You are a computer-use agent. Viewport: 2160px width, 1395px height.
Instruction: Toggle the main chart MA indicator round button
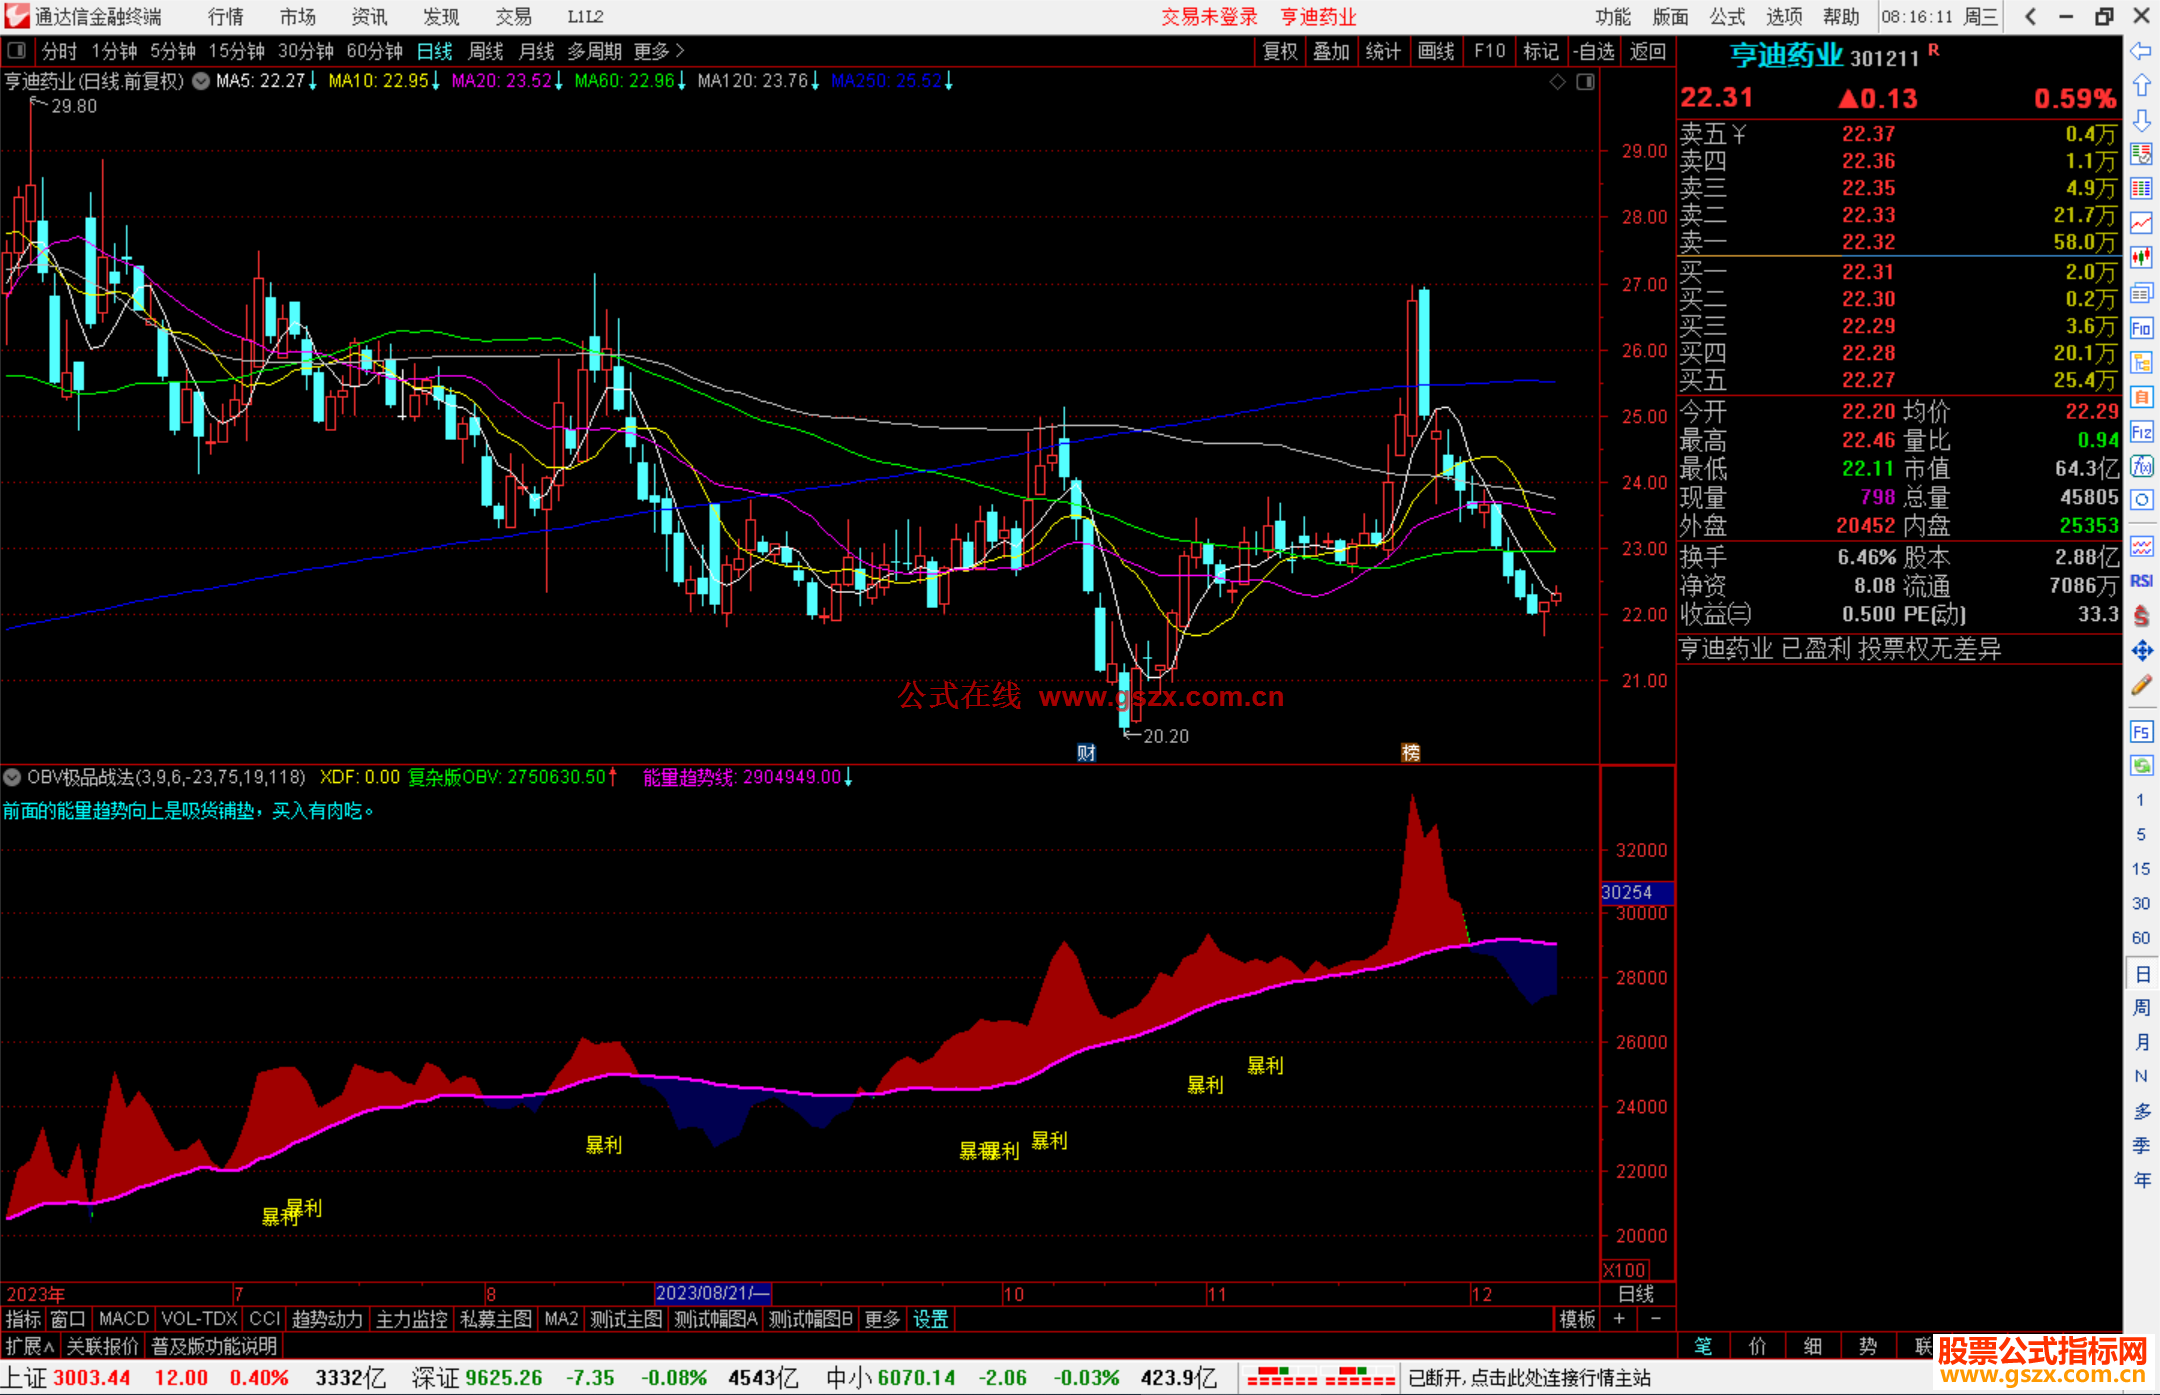pos(201,81)
